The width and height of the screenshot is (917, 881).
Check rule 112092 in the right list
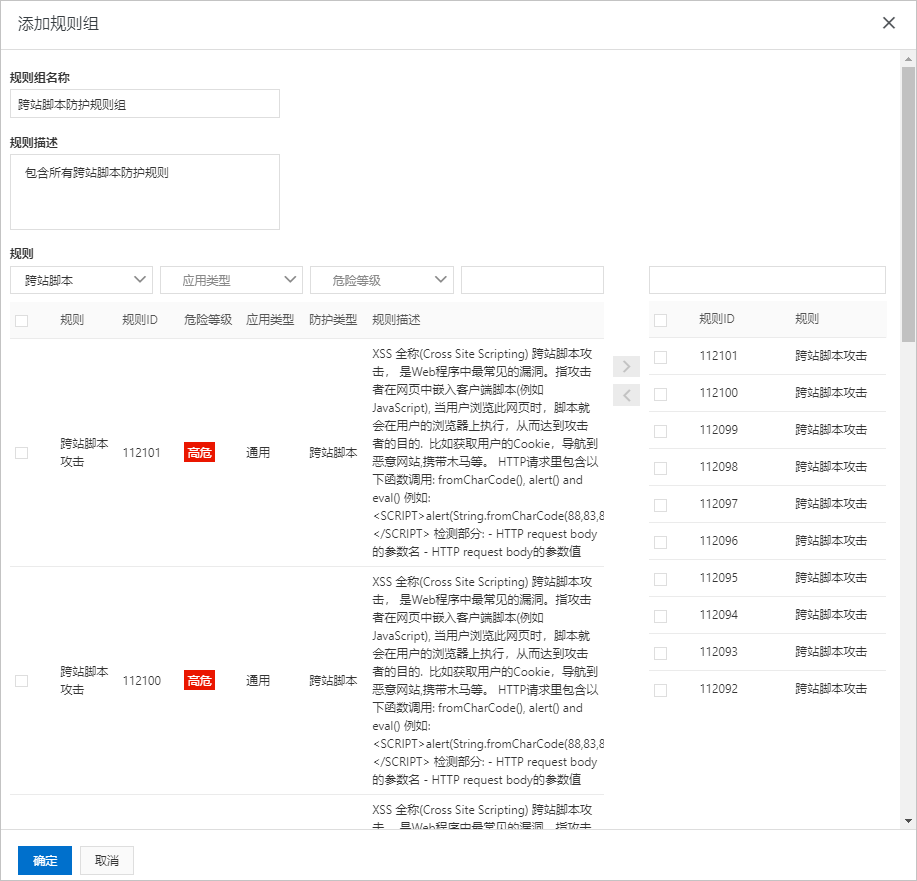point(660,690)
